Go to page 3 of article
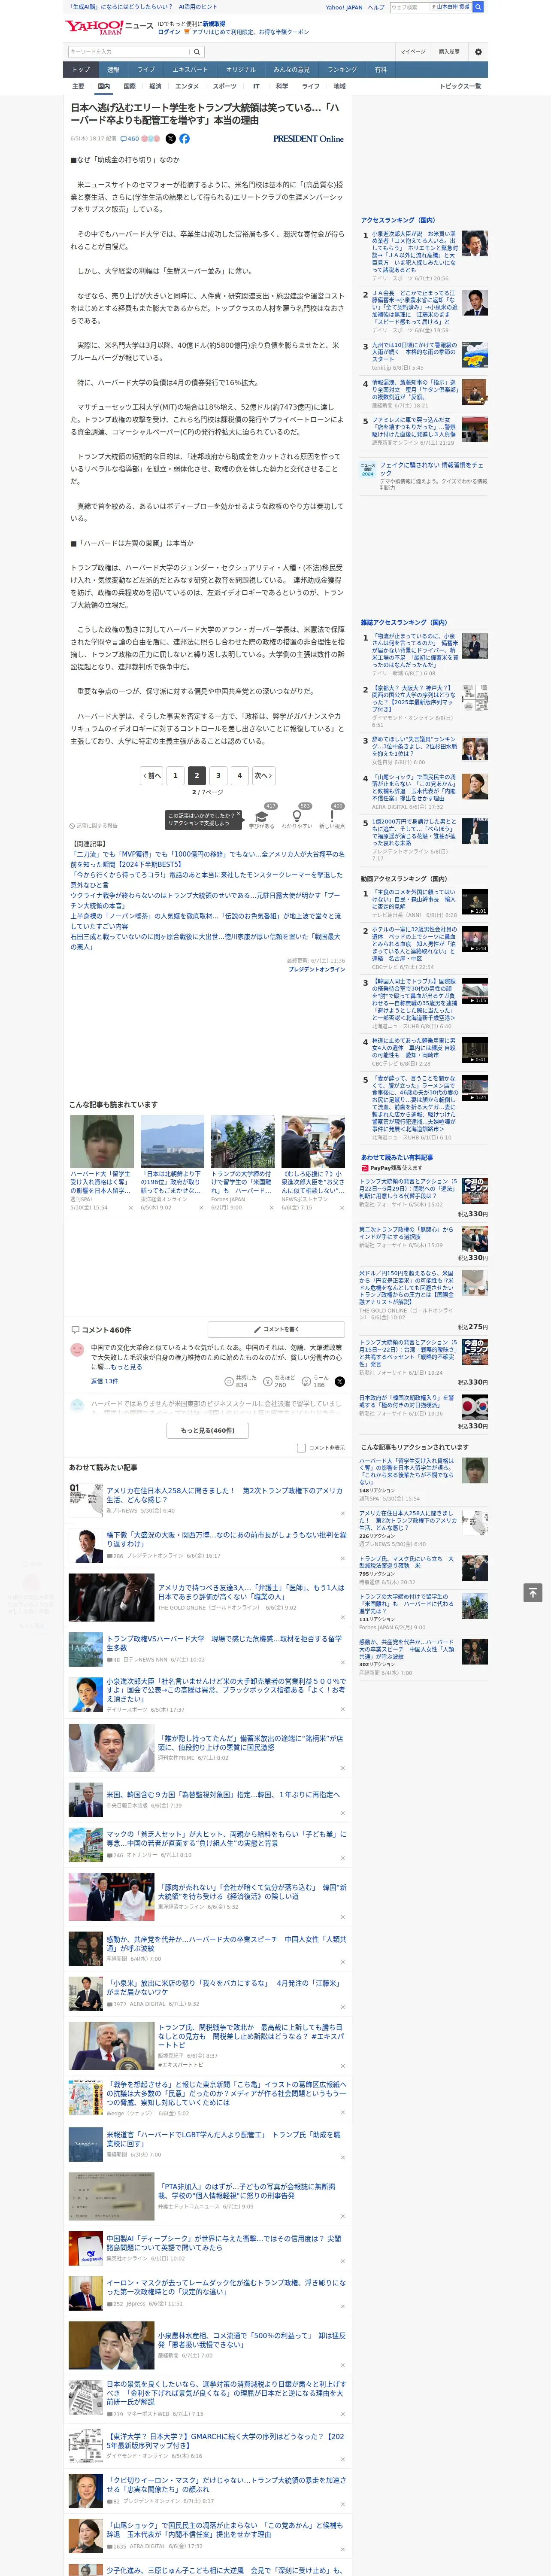The width and height of the screenshot is (551, 2576). point(218,775)
